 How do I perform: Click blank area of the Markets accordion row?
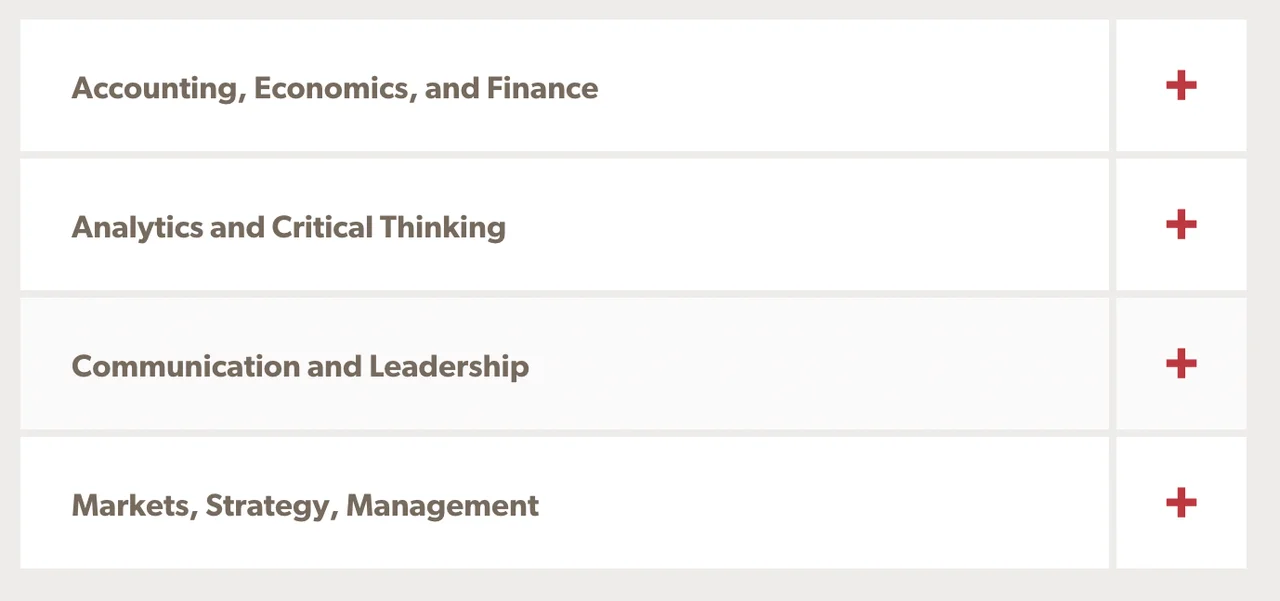(800, 503)
